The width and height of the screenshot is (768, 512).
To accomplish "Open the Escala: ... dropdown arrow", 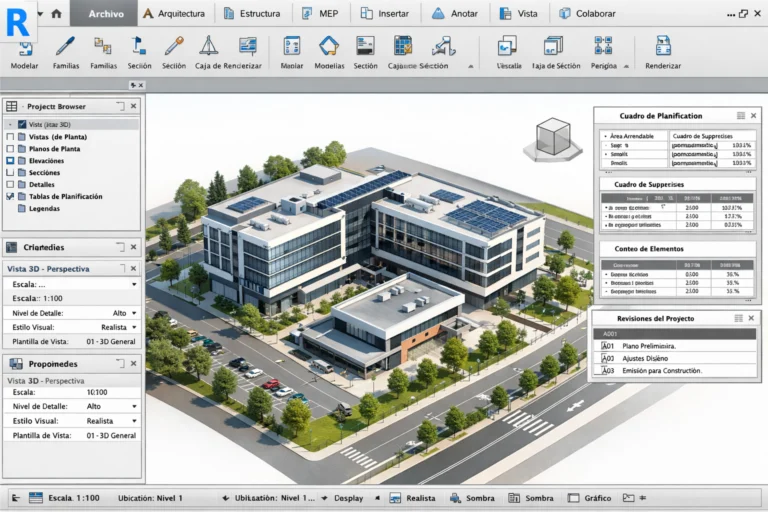I will pos(134,284).
